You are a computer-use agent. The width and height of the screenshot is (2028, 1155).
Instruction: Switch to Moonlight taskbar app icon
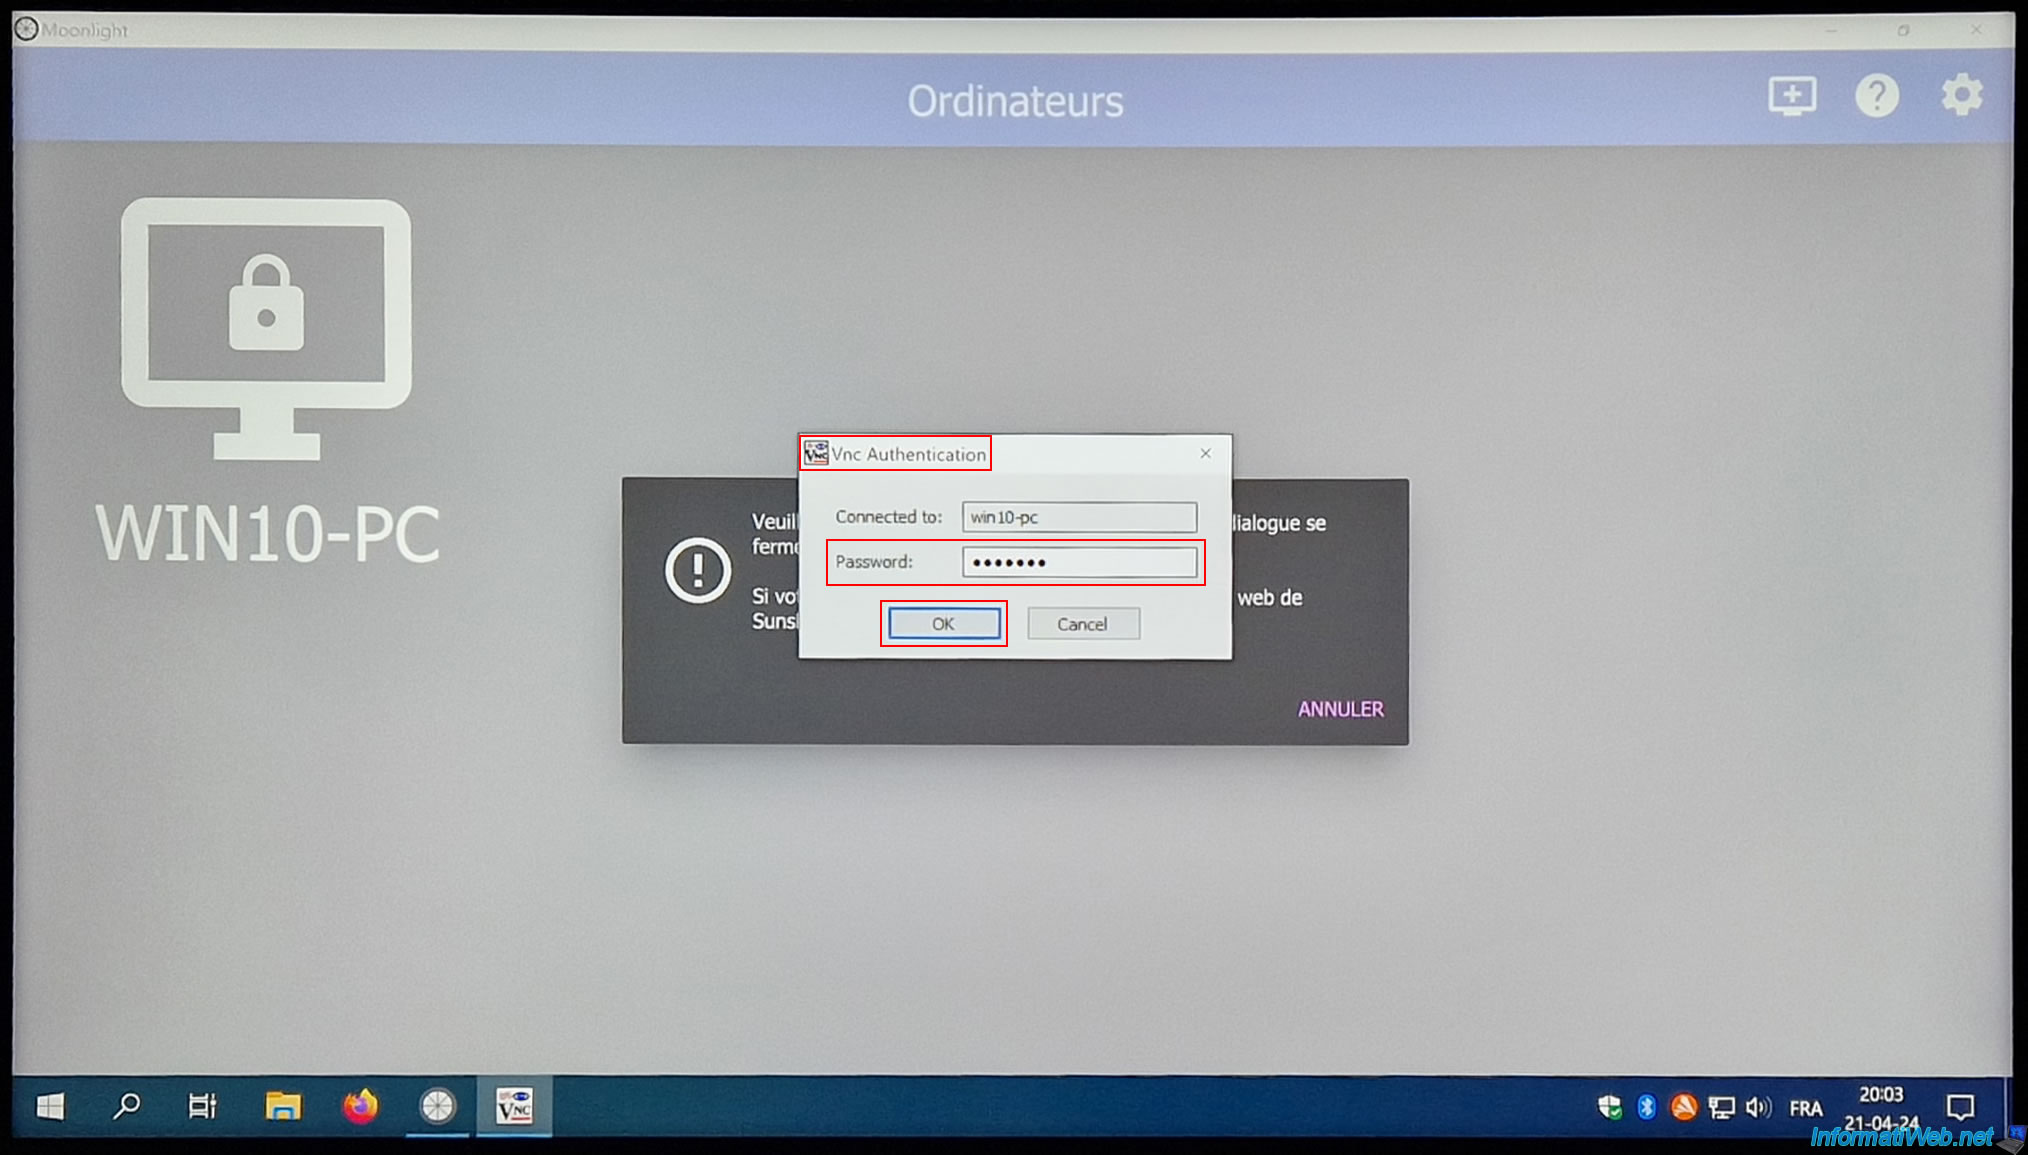pos(437,1106)
